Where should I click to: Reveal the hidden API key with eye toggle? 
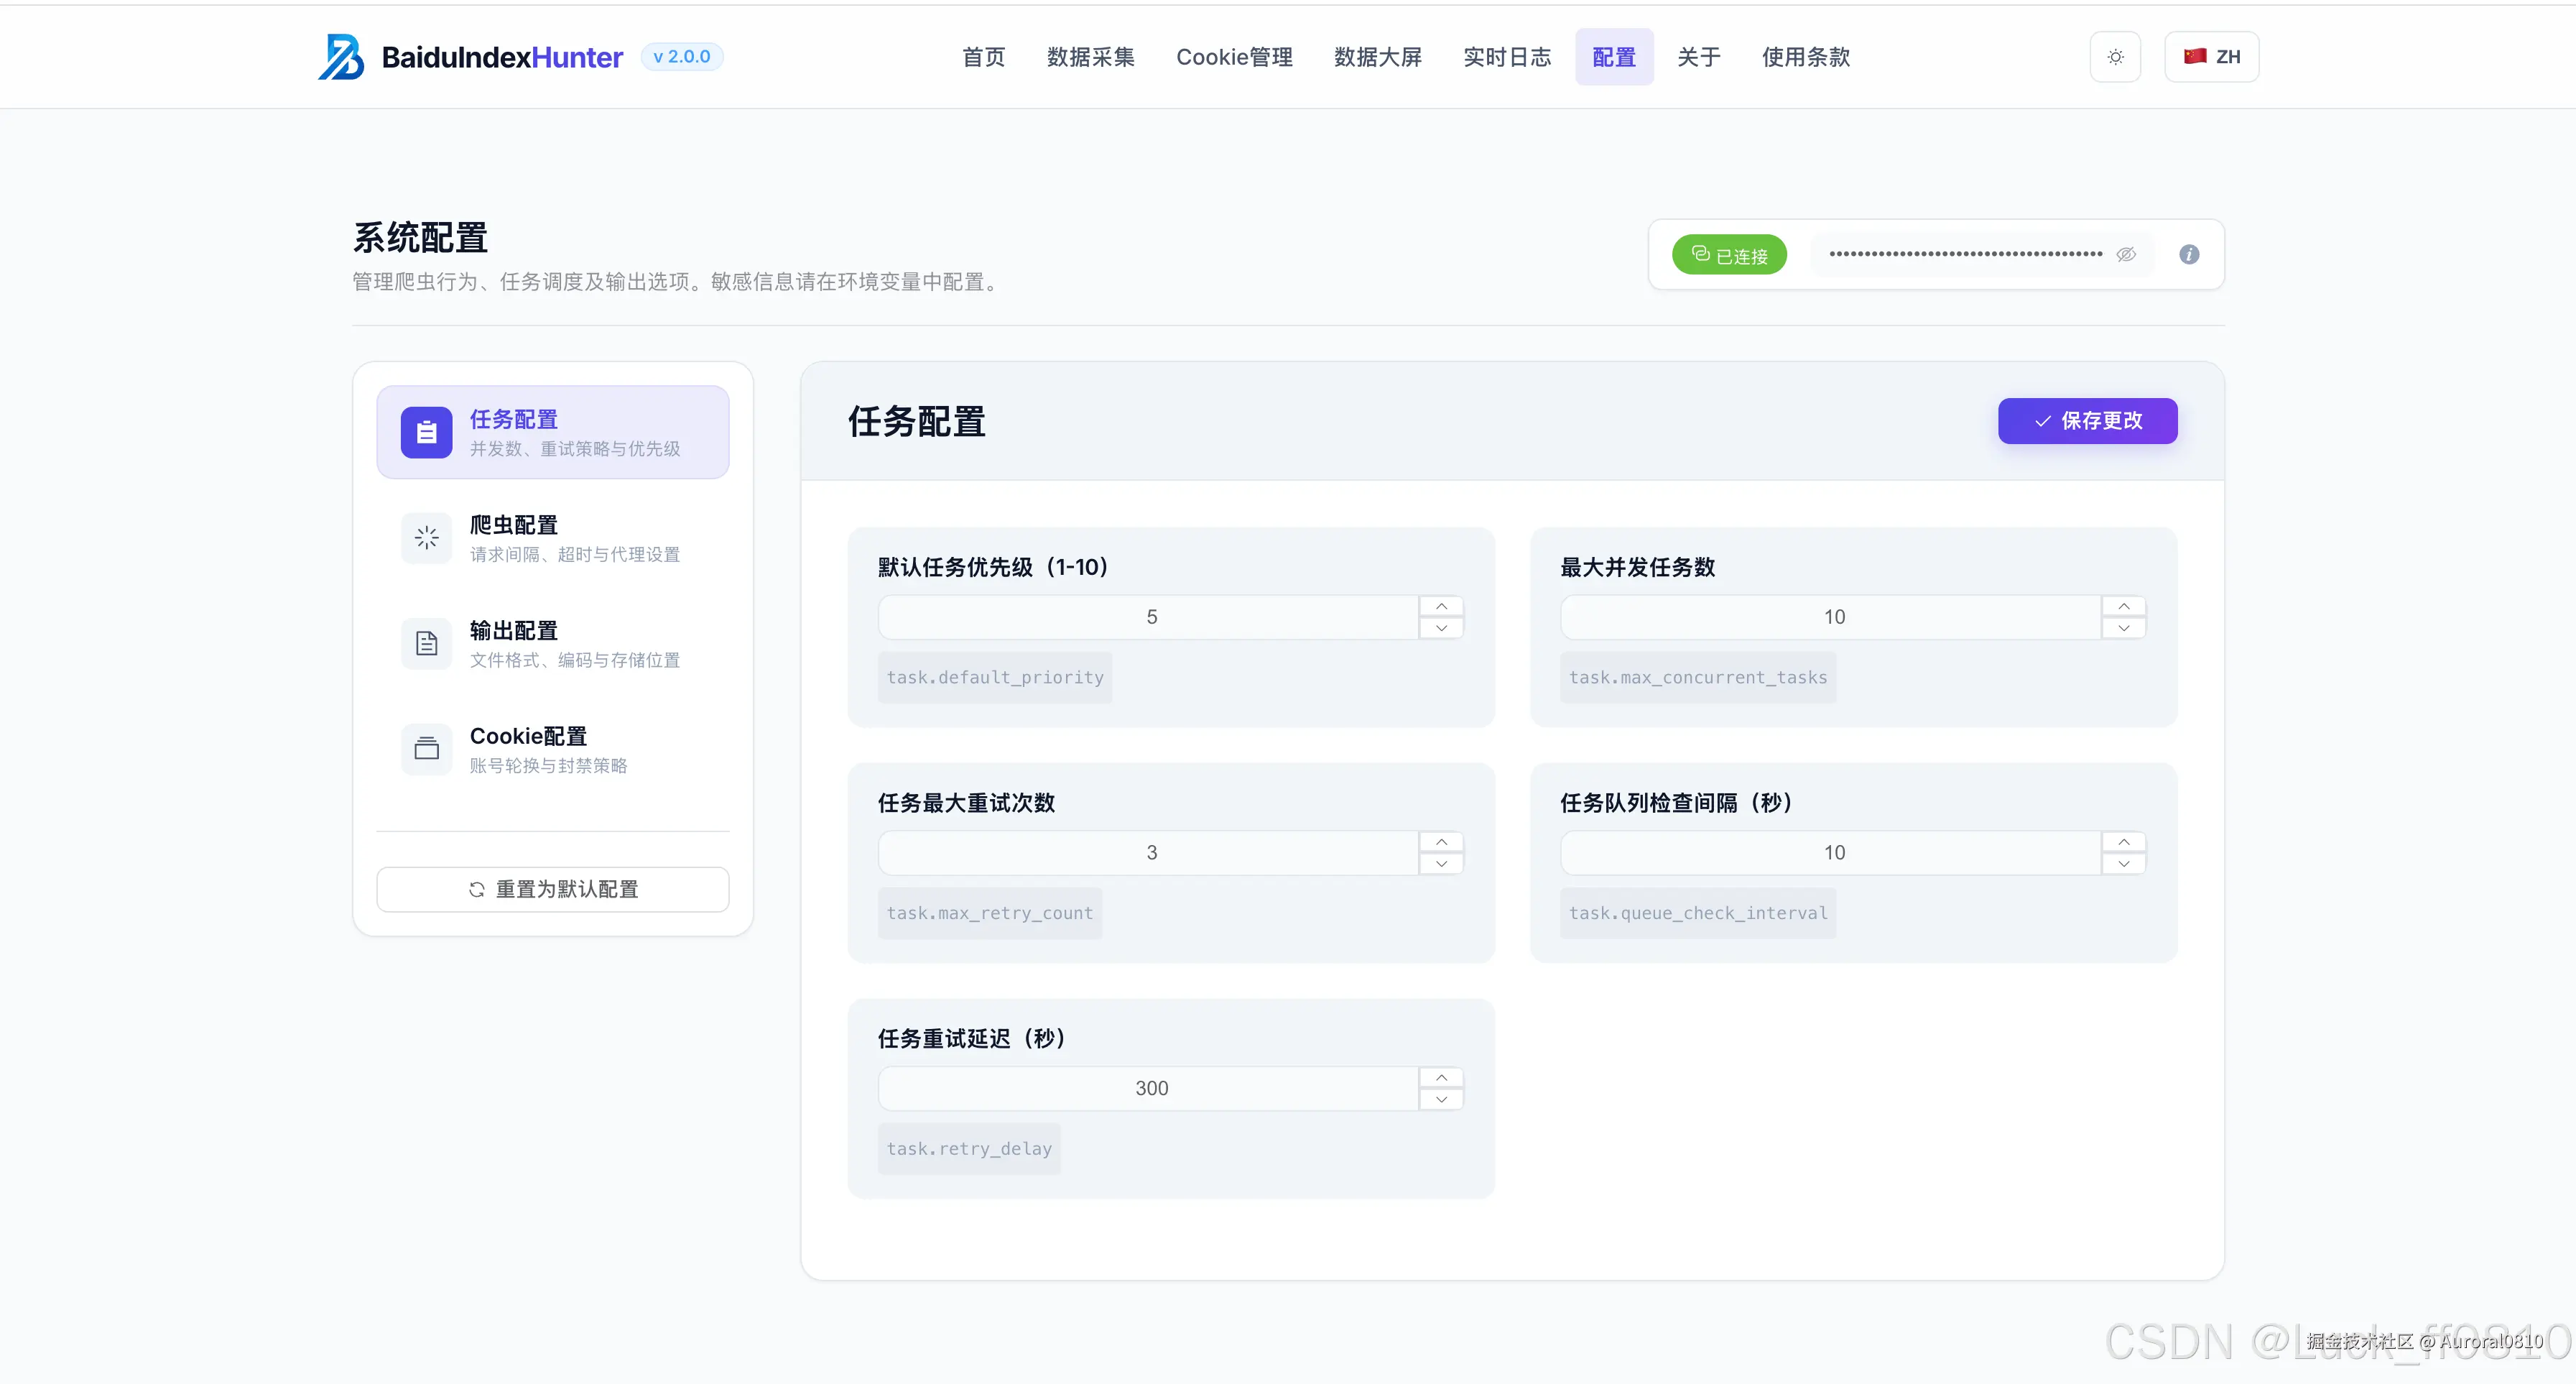(2126, 254)
